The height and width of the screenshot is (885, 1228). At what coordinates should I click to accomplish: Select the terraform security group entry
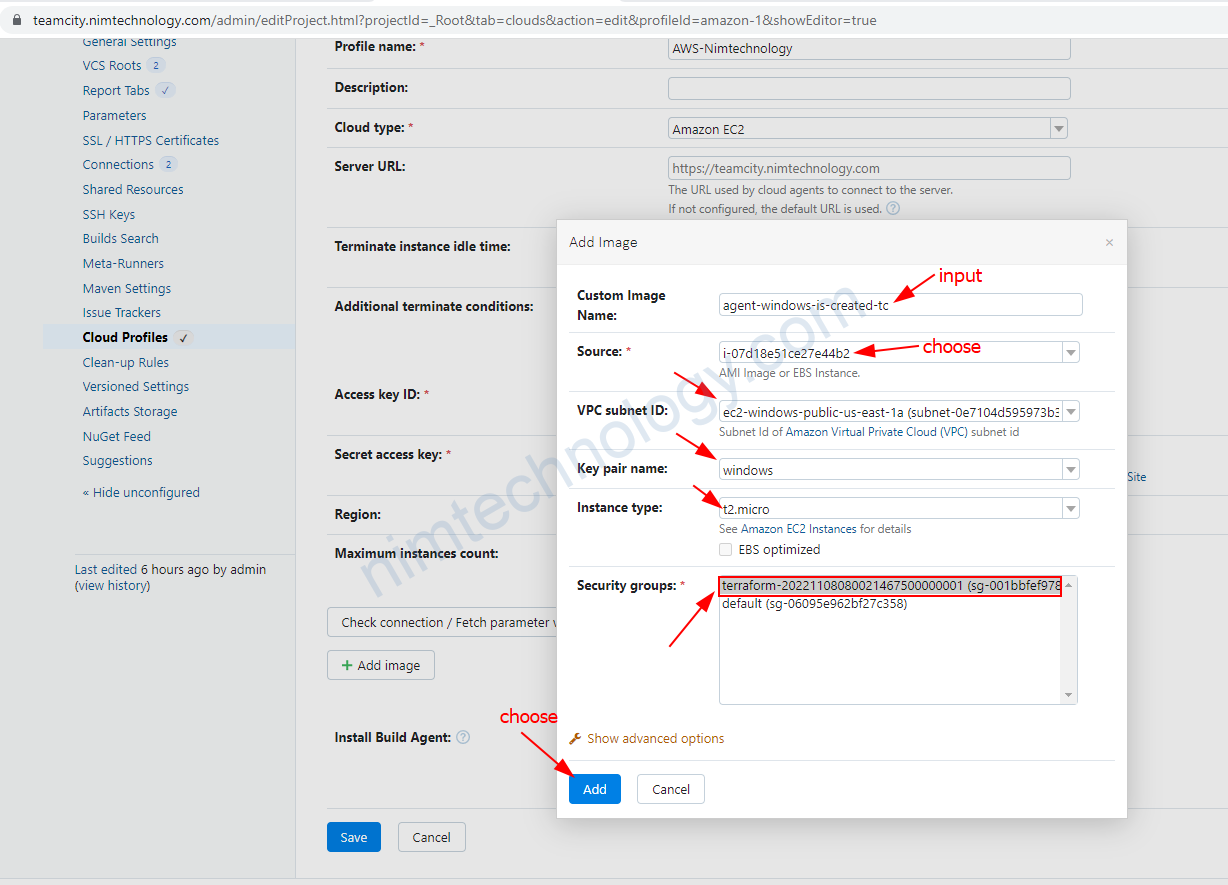coord(890,586)
